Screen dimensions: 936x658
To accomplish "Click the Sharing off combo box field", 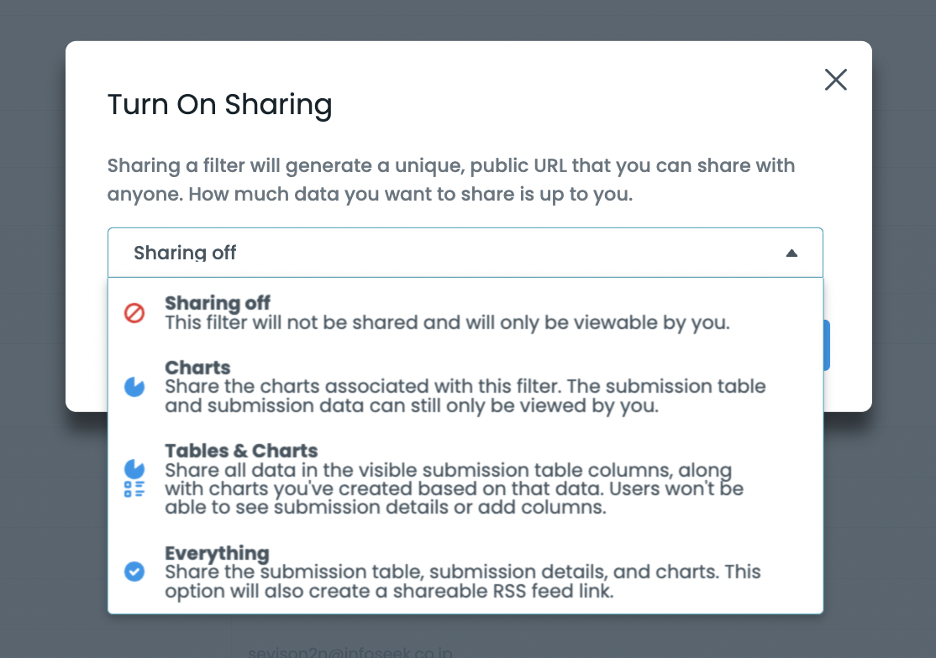I will [x=450, y=253].
